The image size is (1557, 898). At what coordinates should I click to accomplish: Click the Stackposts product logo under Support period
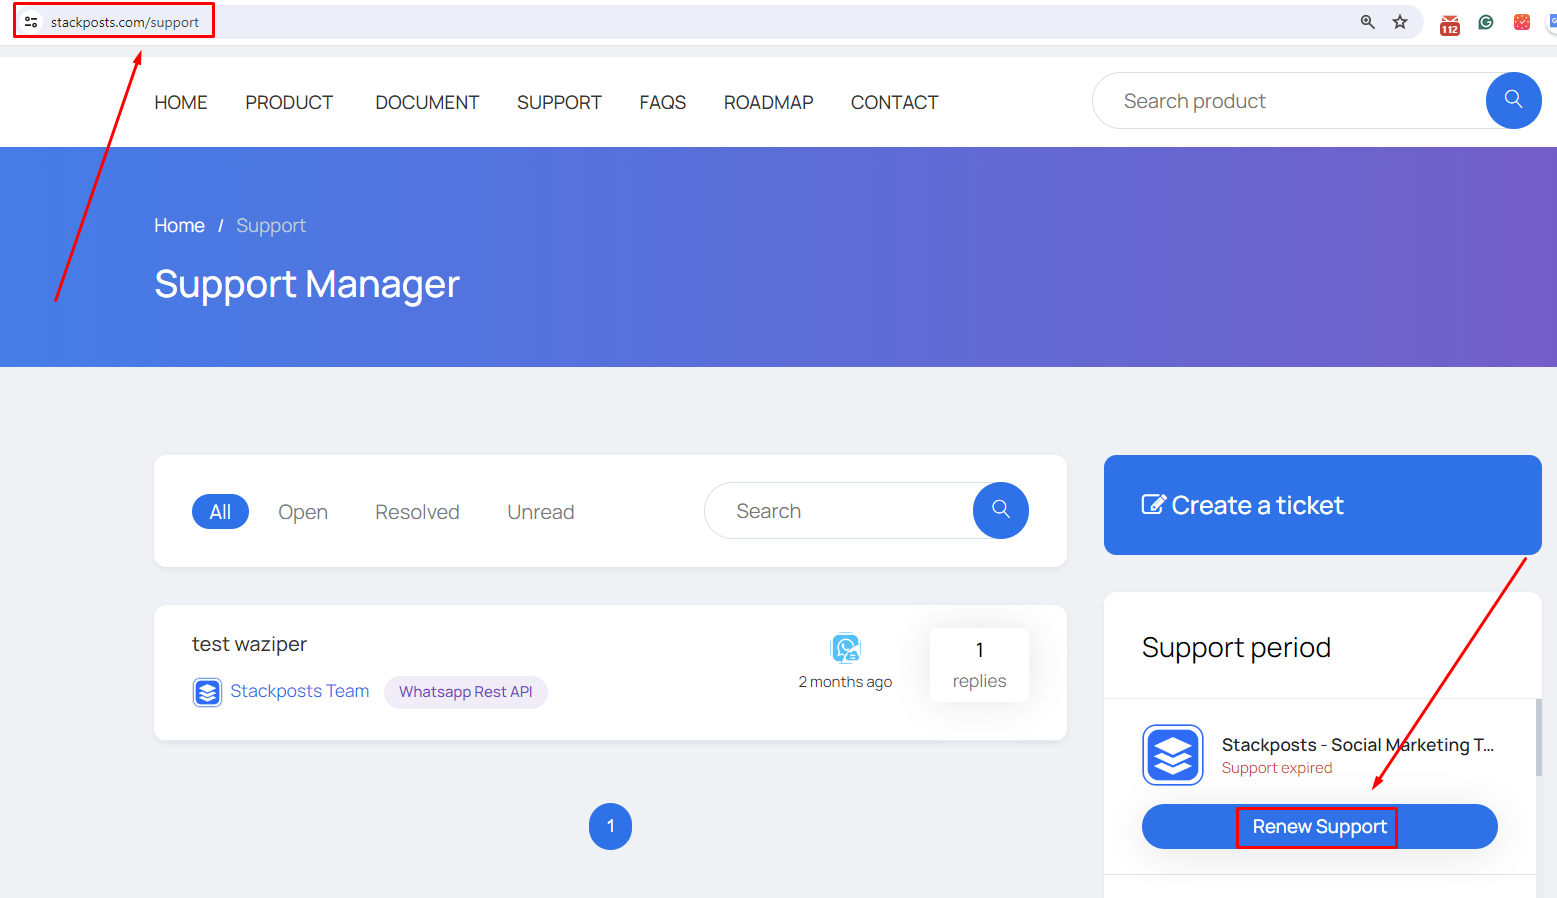coord(1172,755)
